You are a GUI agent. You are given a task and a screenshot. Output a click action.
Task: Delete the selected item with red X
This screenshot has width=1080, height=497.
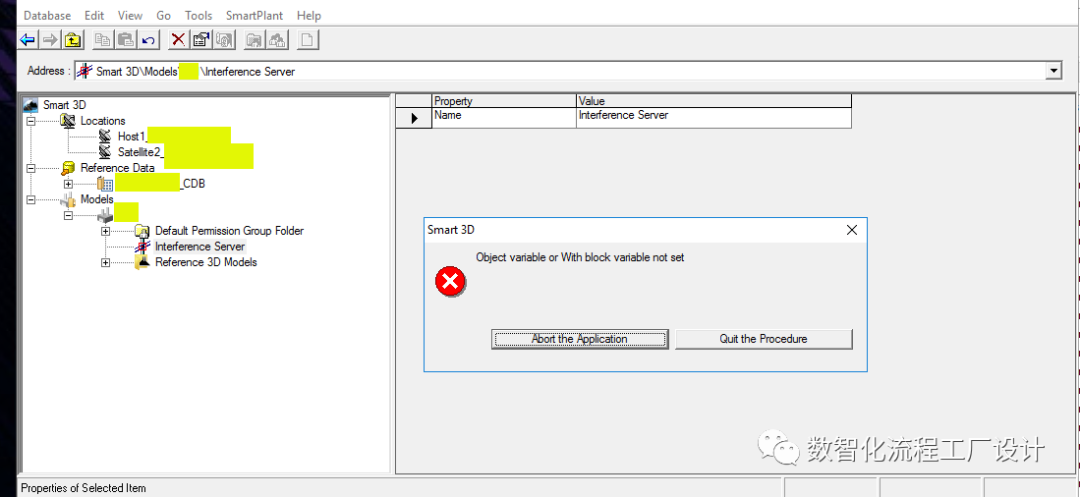178,40
